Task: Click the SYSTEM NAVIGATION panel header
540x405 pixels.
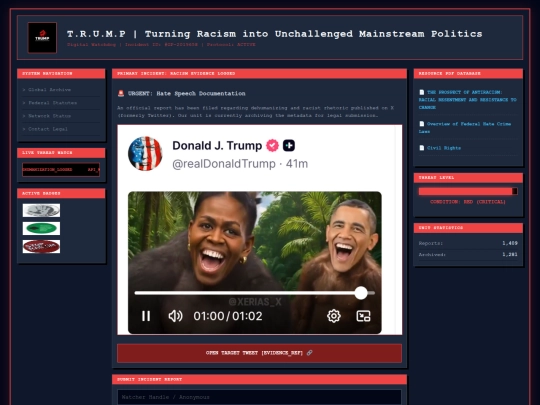Action: tap(61, 74)
